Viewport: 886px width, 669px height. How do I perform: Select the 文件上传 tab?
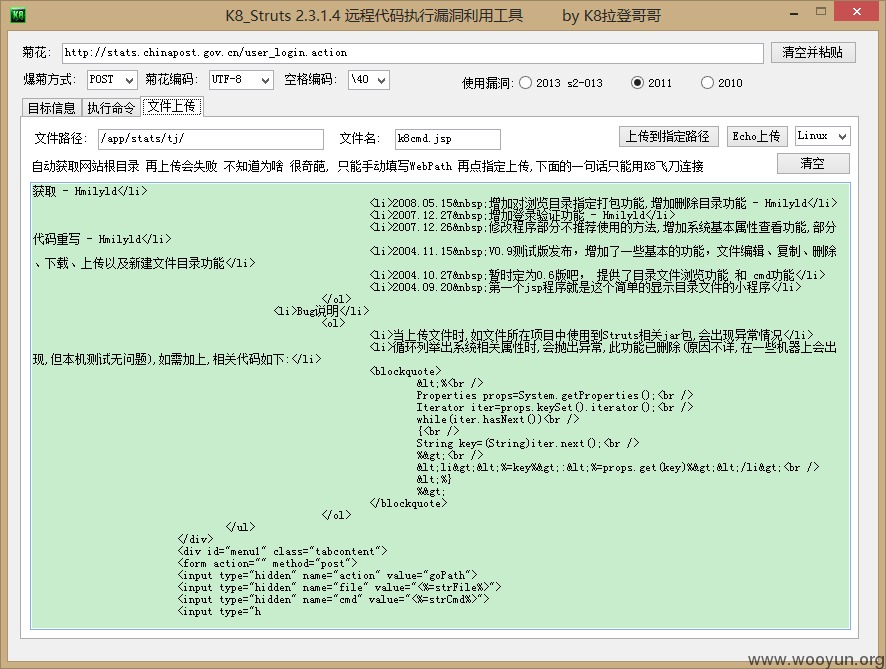click(171, 106)
